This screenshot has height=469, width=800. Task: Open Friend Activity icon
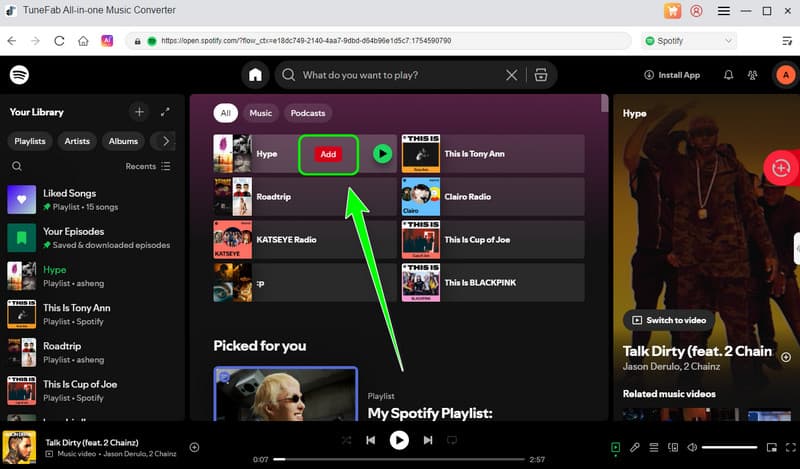pos(753,75)
